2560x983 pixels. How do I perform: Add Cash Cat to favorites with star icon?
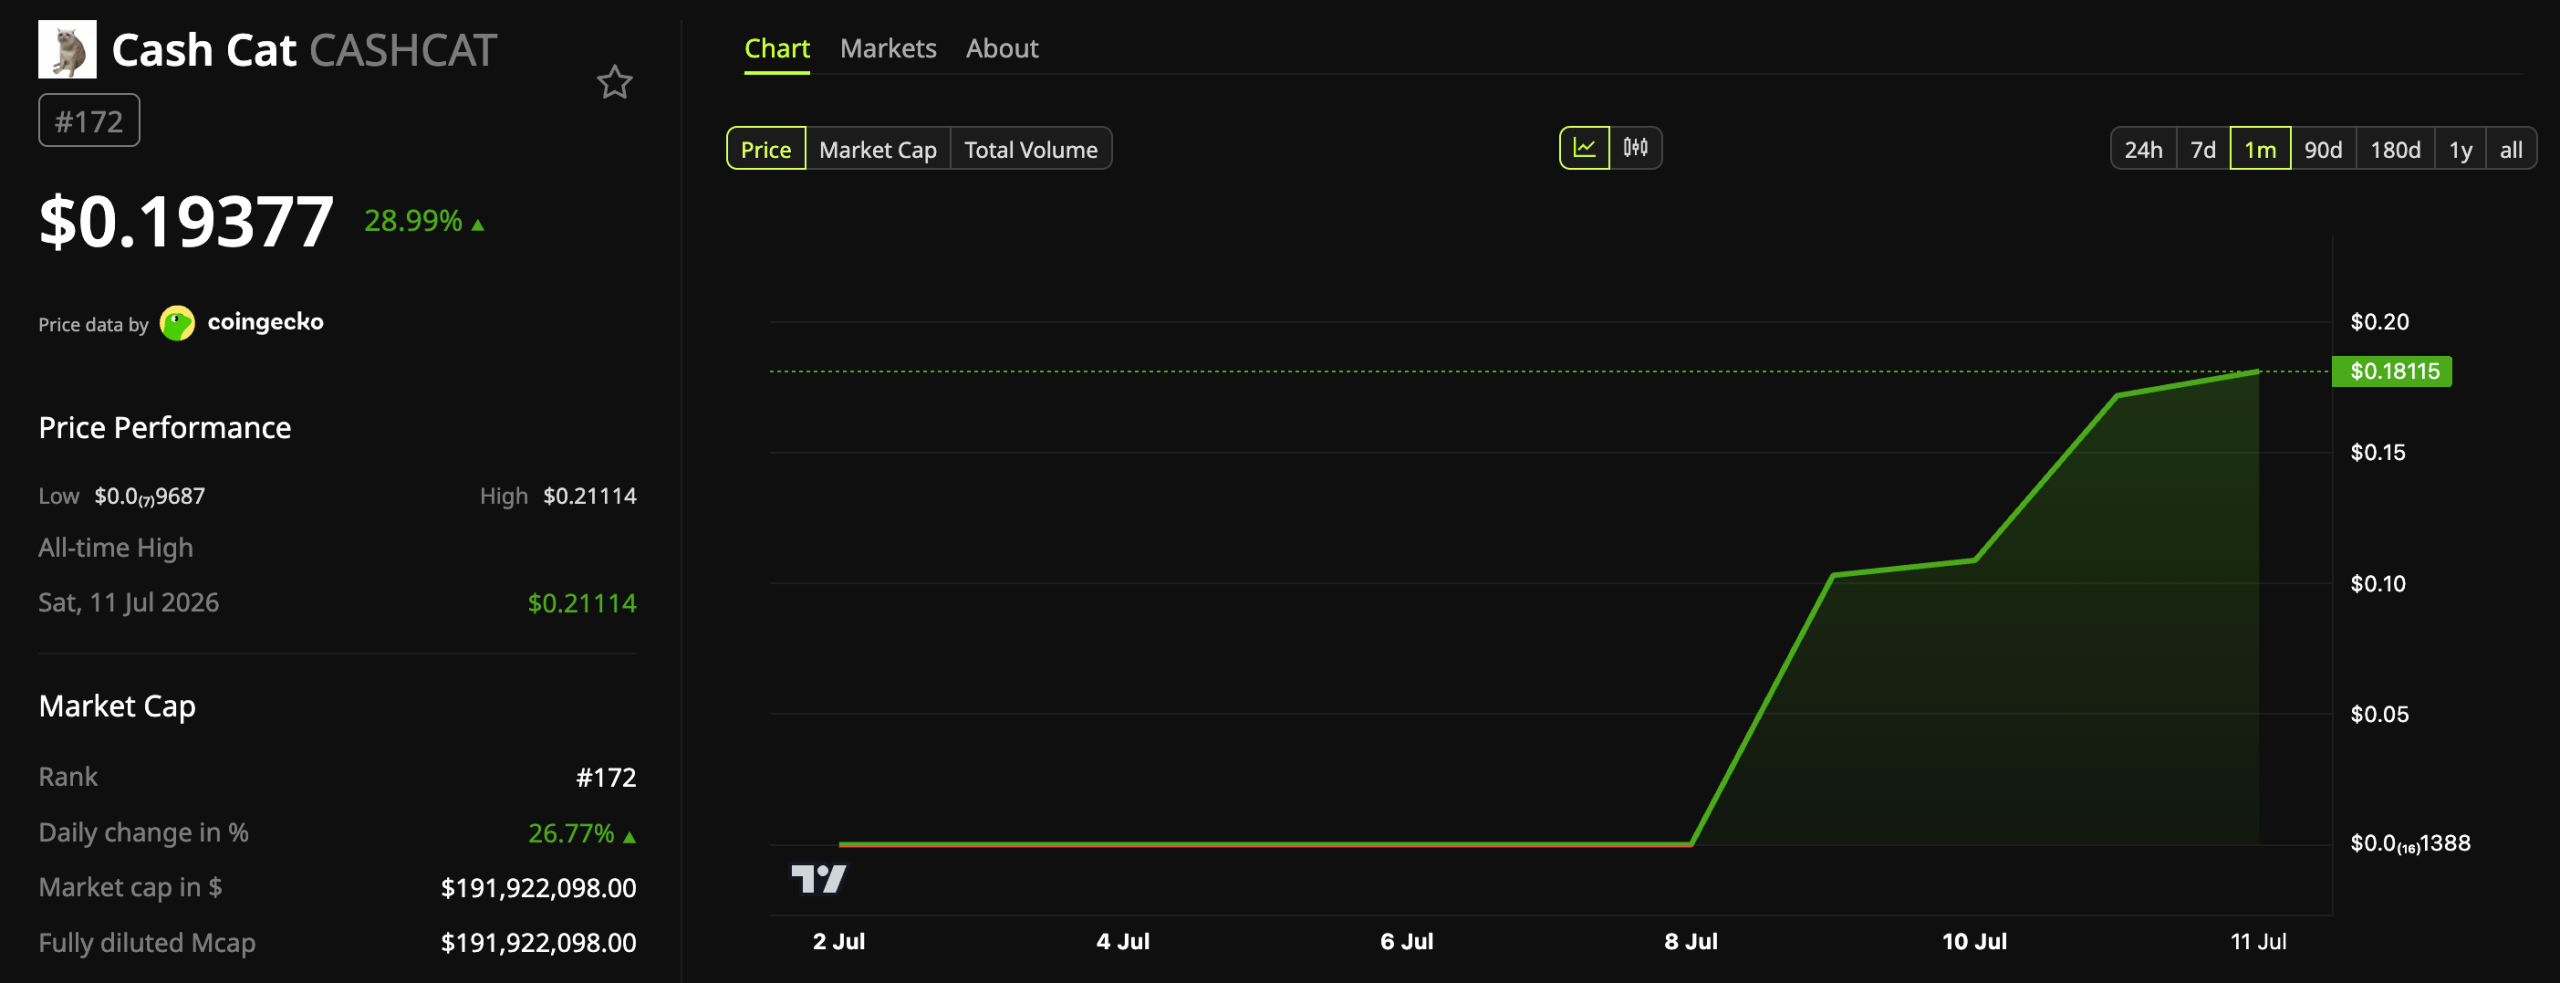tap(614, 82)
